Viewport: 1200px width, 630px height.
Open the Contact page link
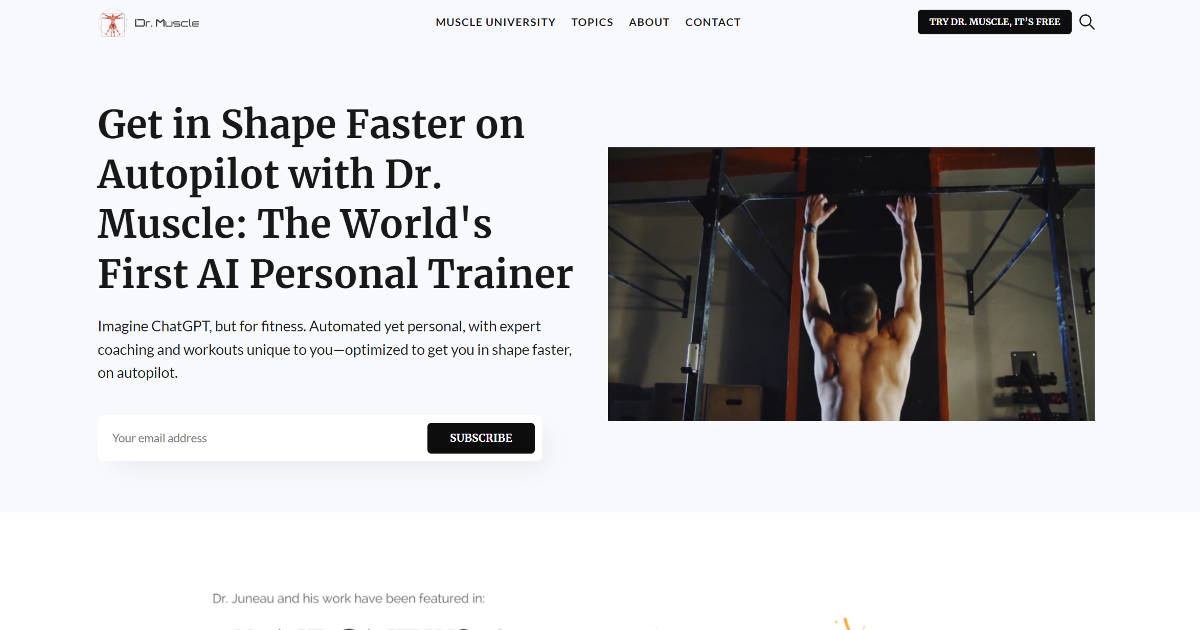pos(713,22)
